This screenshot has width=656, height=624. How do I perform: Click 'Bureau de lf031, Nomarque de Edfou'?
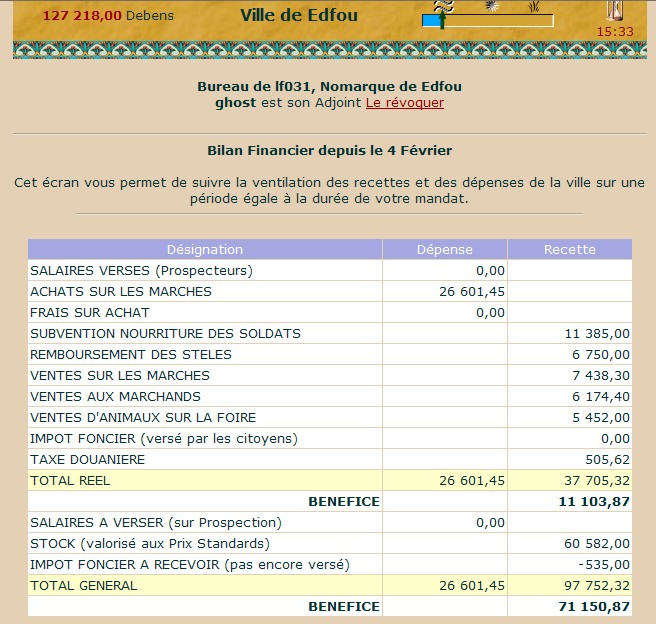click(330, 87)
